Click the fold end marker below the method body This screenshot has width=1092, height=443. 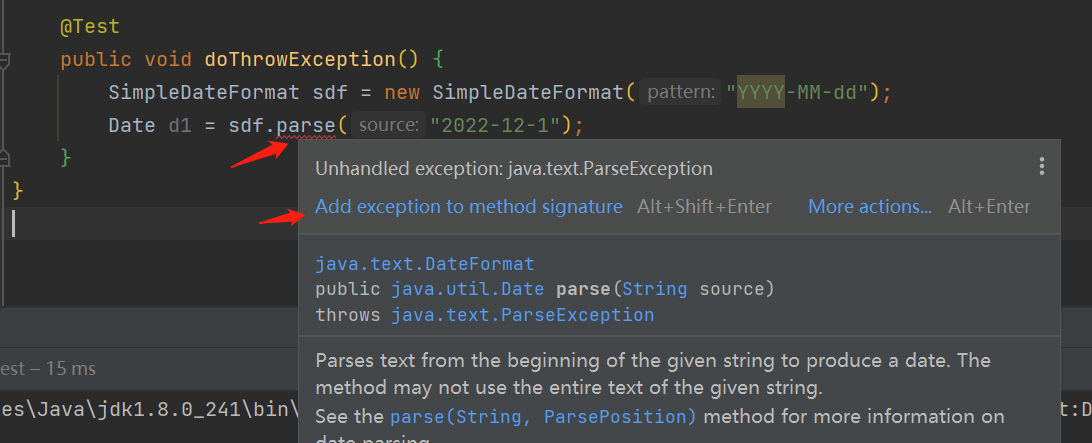point(4,157)
